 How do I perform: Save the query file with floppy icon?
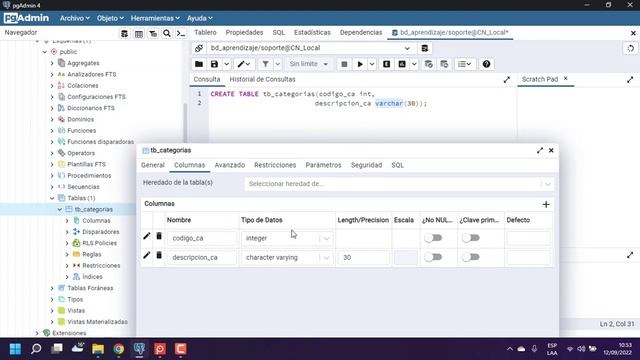pyautogui.click(x=214, y=64)
